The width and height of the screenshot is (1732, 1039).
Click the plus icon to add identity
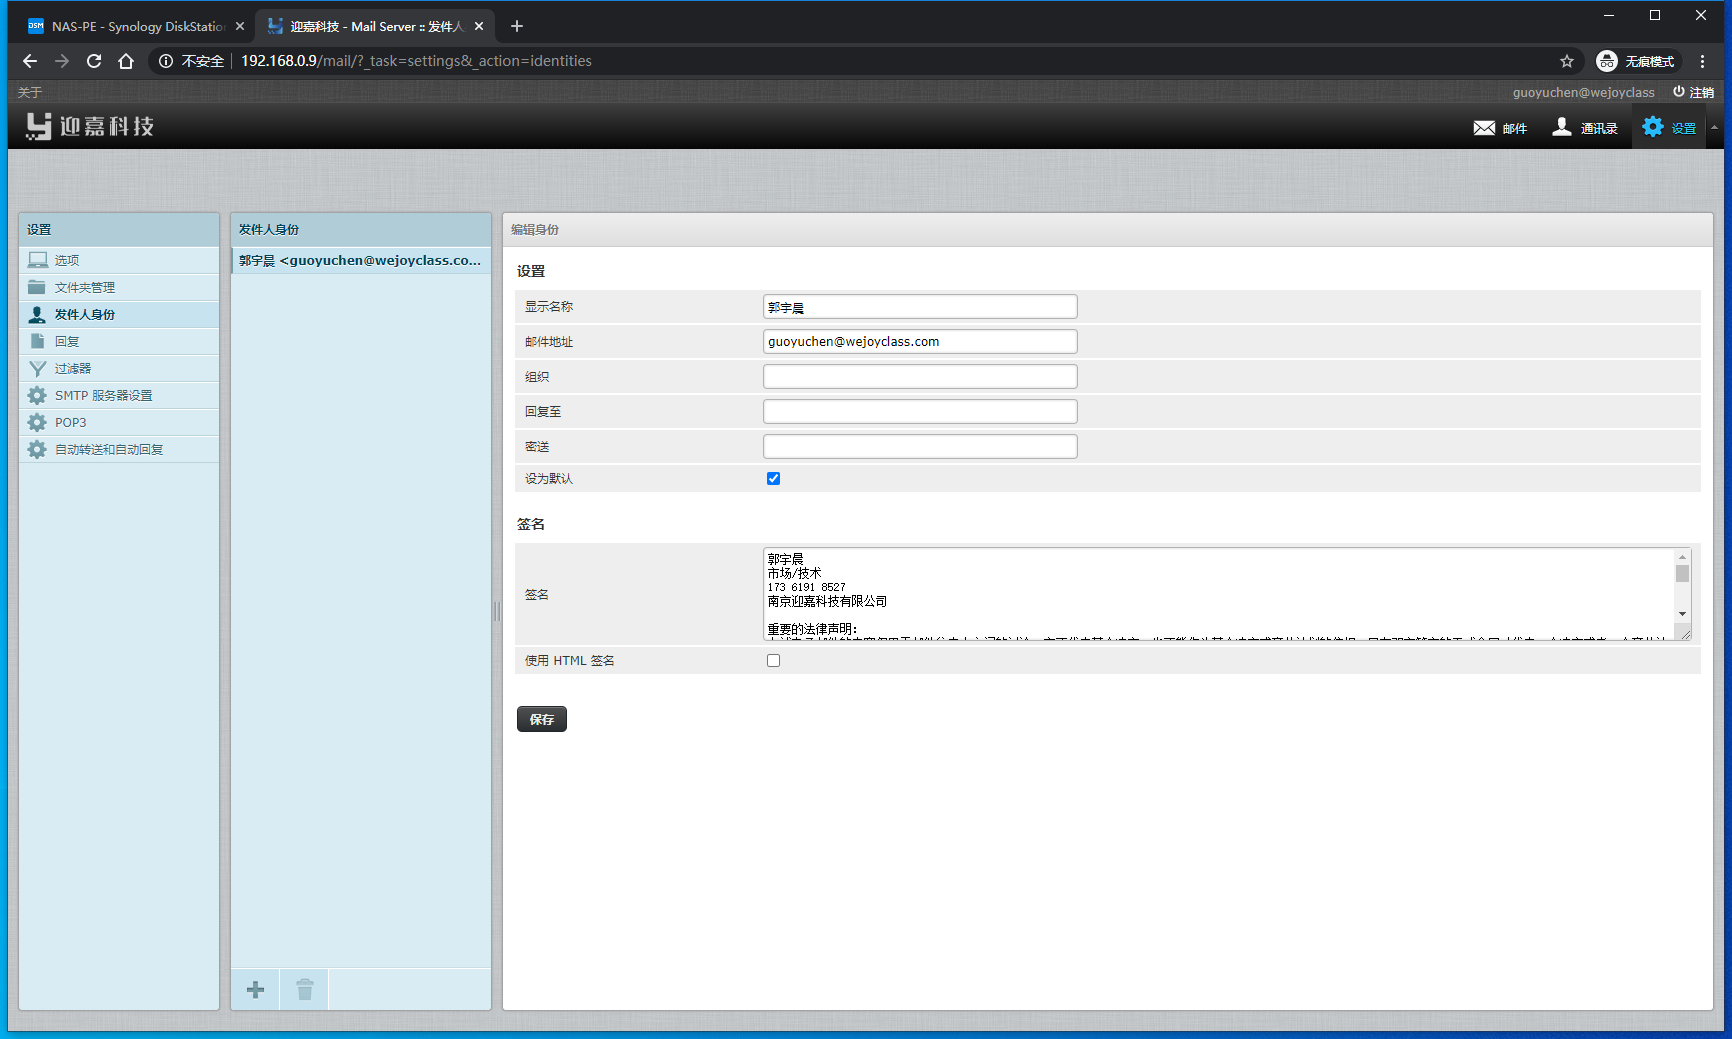tap(255, 990)
